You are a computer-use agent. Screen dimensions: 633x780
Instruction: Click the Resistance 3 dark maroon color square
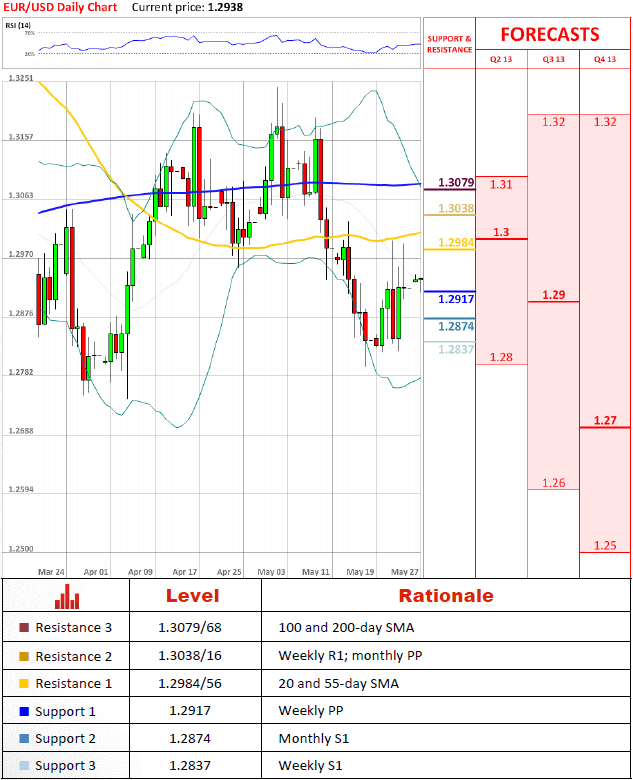click(24, 628)
